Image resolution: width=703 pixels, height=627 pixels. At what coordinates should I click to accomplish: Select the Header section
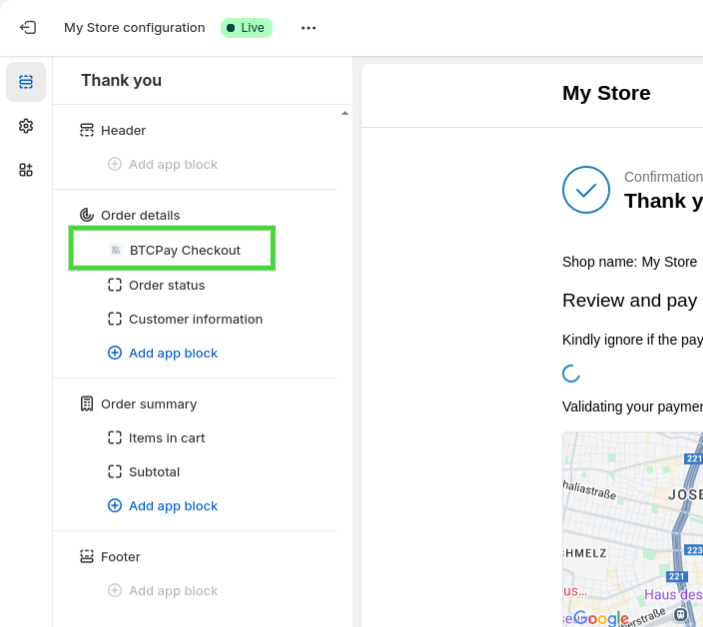[123, 131]
